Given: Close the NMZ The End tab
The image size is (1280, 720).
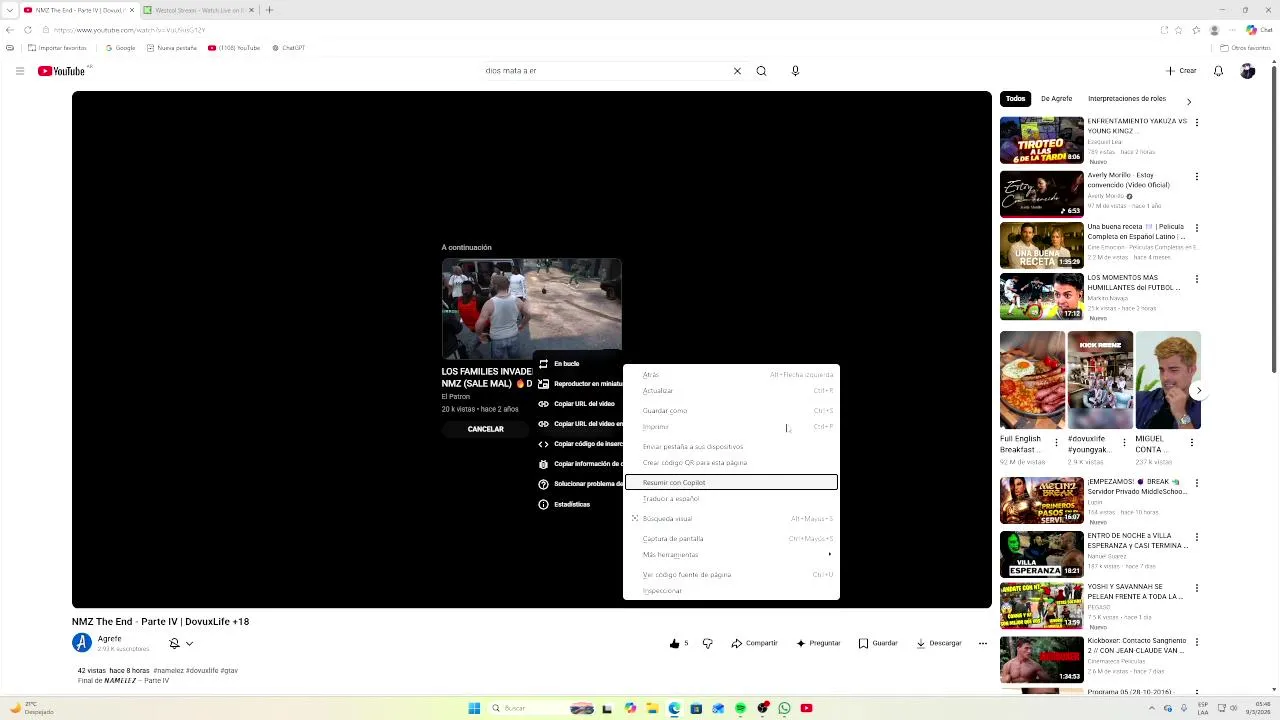Looking at the screenshot, I should (132, 10).
